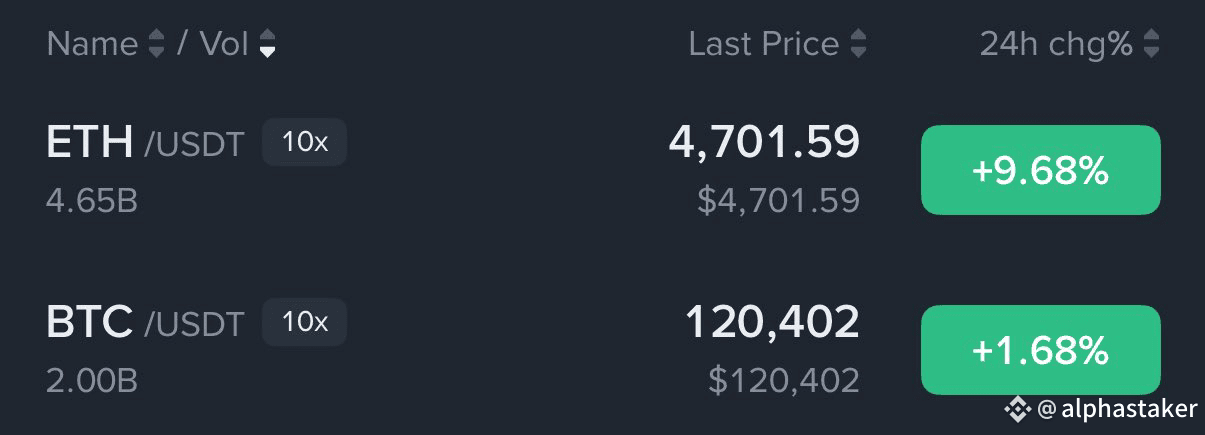Image resolution: width=1205 pixels, height=435 pixels.
Task: Click the Last Price header label
Action: pos(764,44)
